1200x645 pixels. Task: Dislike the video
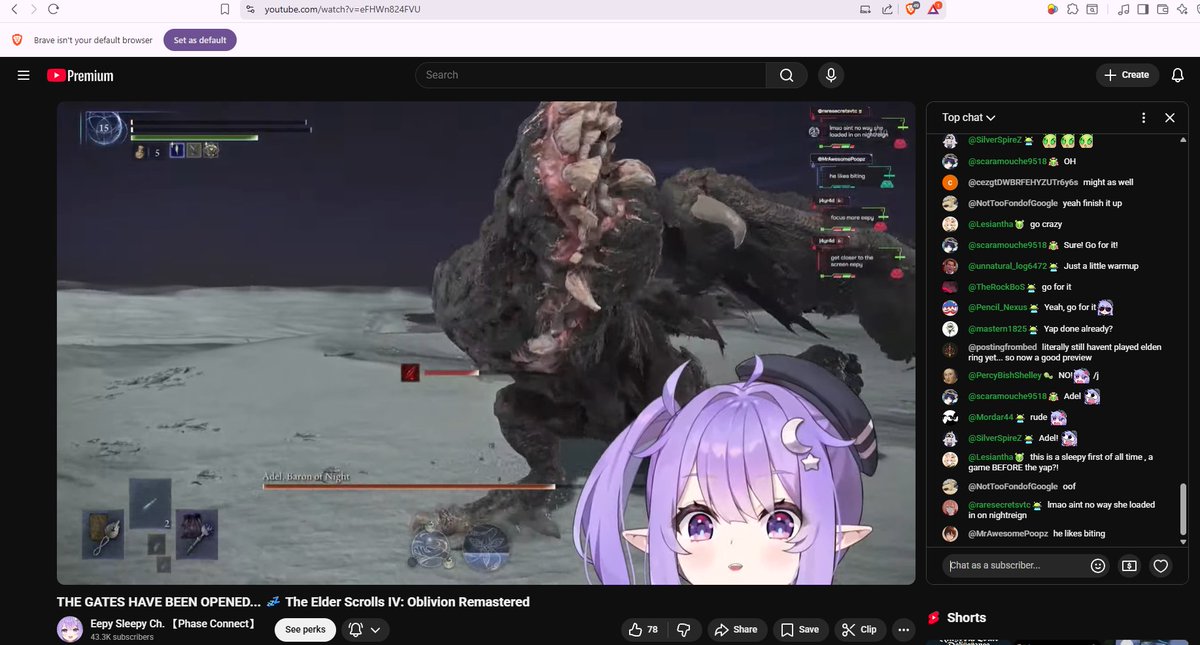pos(684,629)
